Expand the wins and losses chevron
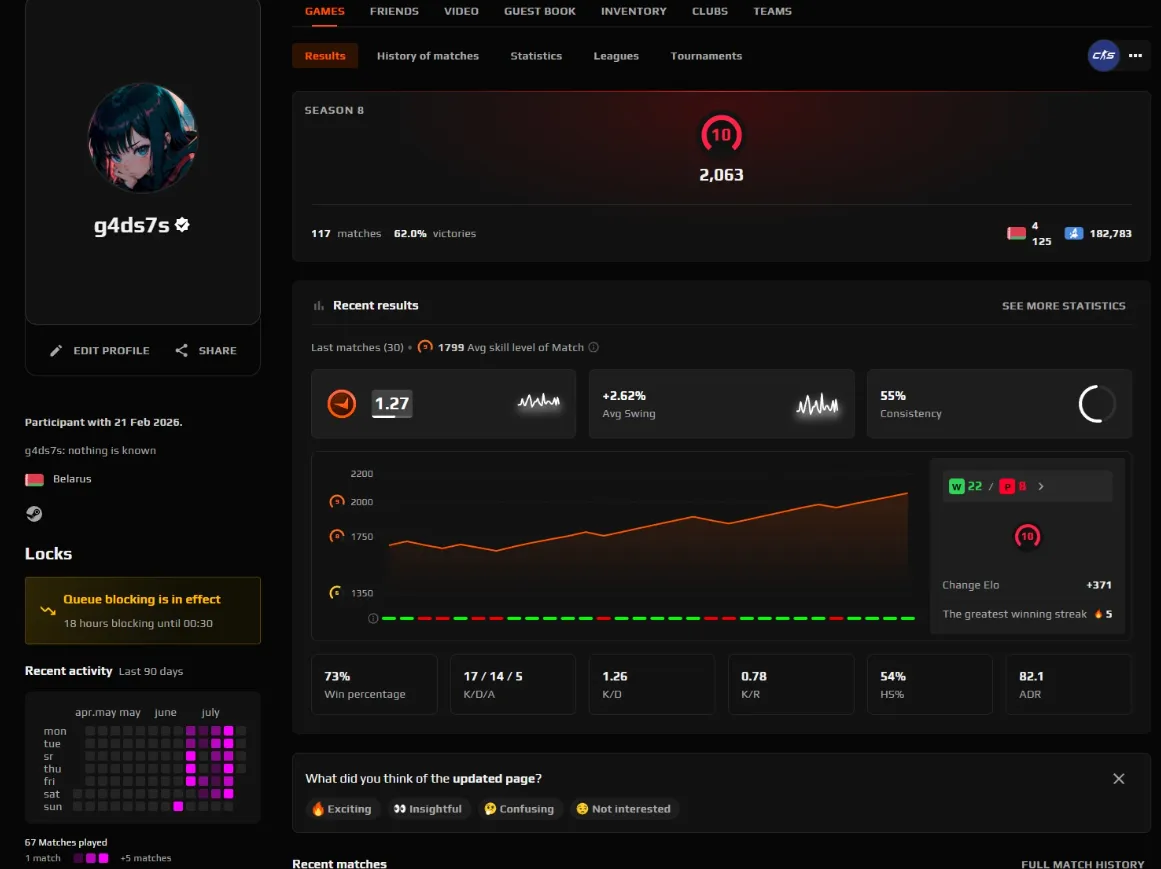Image resolution: width=1161 pixels, height=869 pixels. tap(1041, 486)
